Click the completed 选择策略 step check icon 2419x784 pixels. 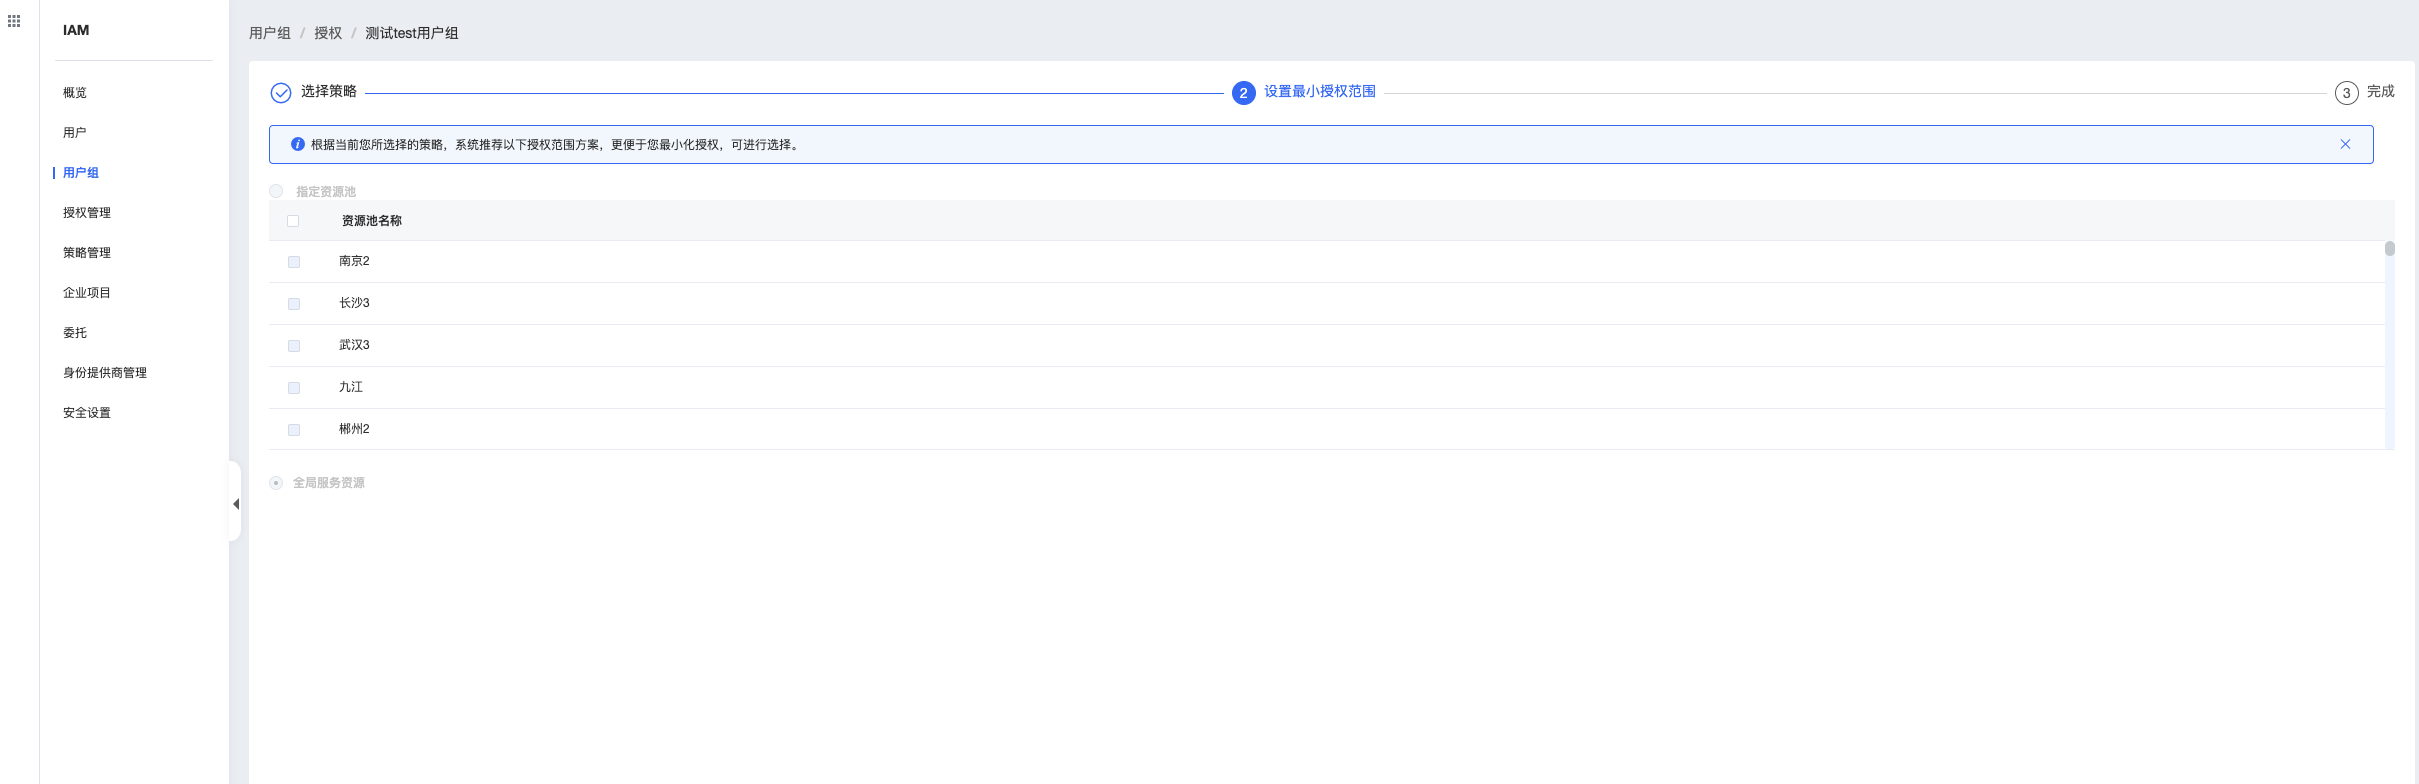(281, 93)
